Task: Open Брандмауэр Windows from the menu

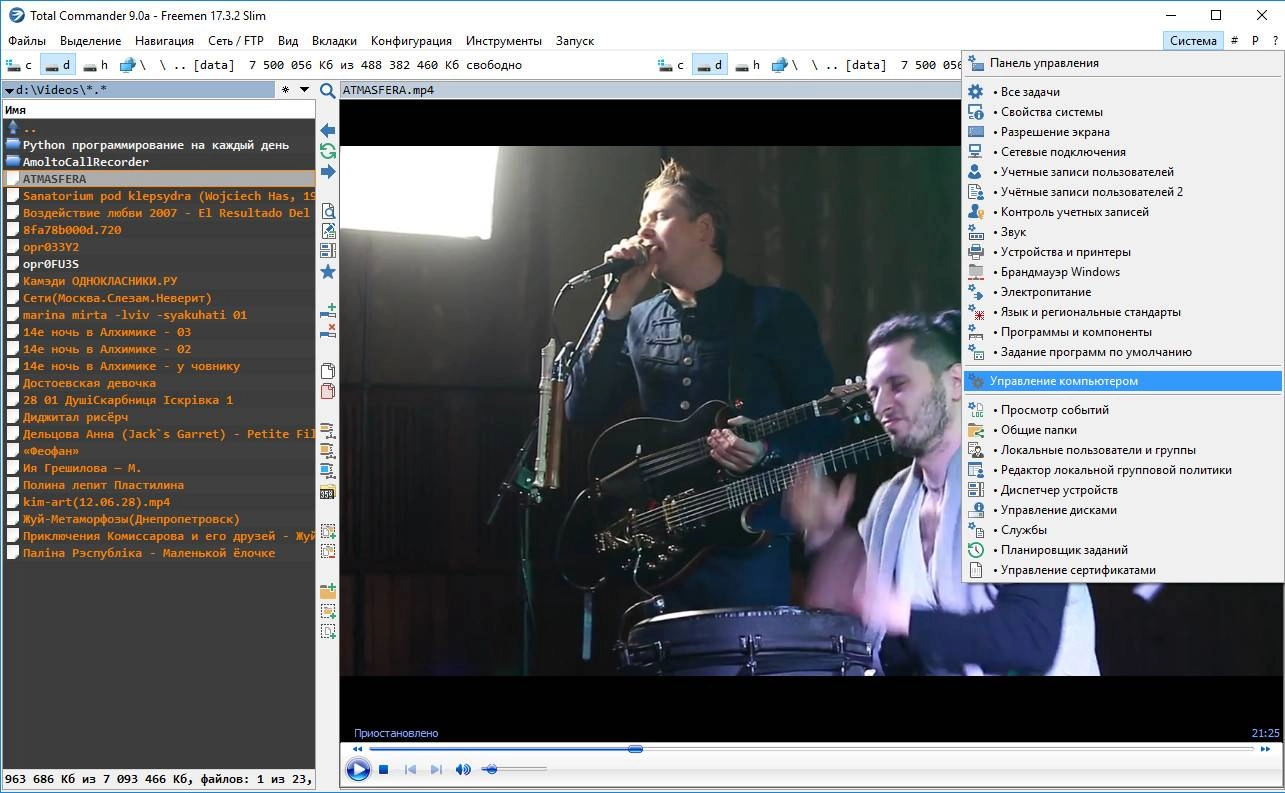Action: pos(1122,272)
